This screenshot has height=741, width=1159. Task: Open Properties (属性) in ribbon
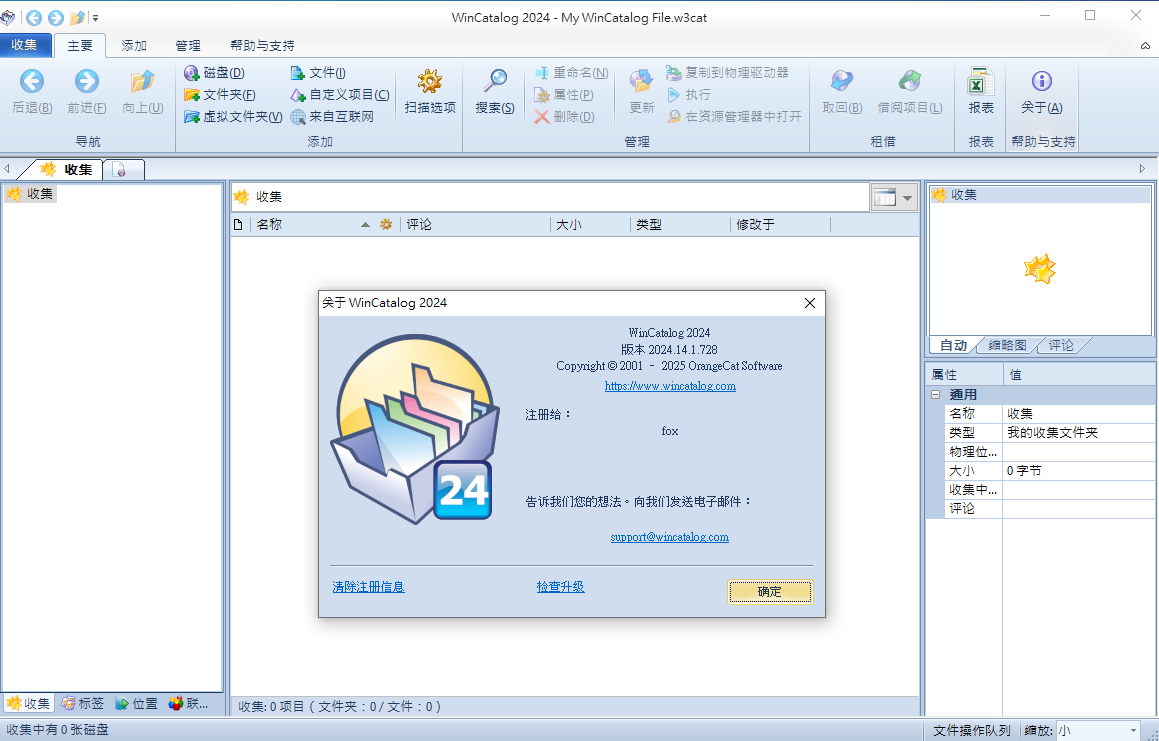(564, 95)
